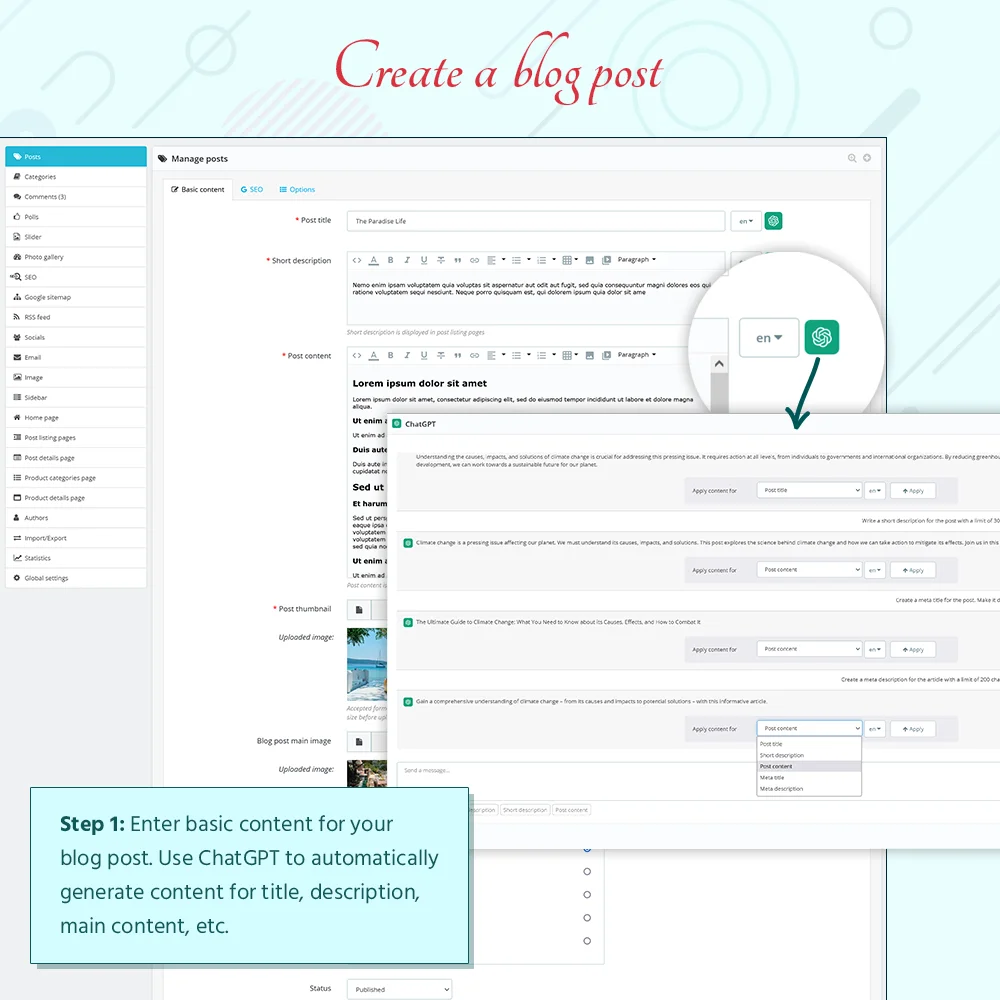Click the insert link icon in post content toolbar
Viewport: 1000px width, 1000px height.
coord(473,355)
